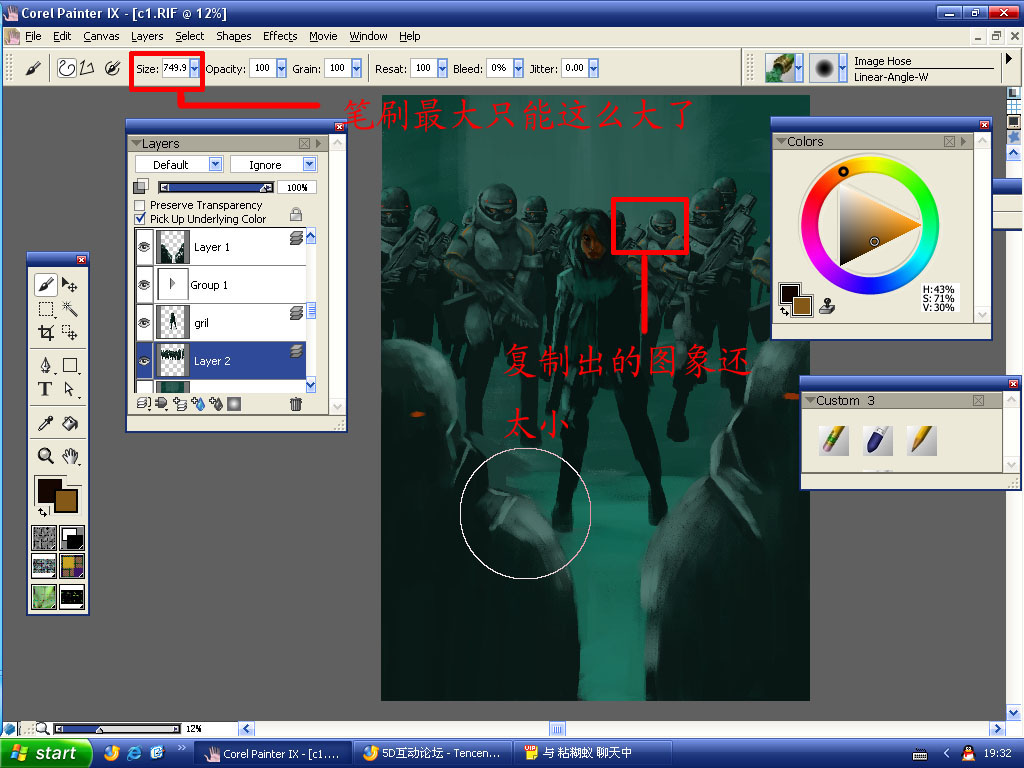Hide the gril layer
The width and height of the screenshot is (1024, 768).
144,323
